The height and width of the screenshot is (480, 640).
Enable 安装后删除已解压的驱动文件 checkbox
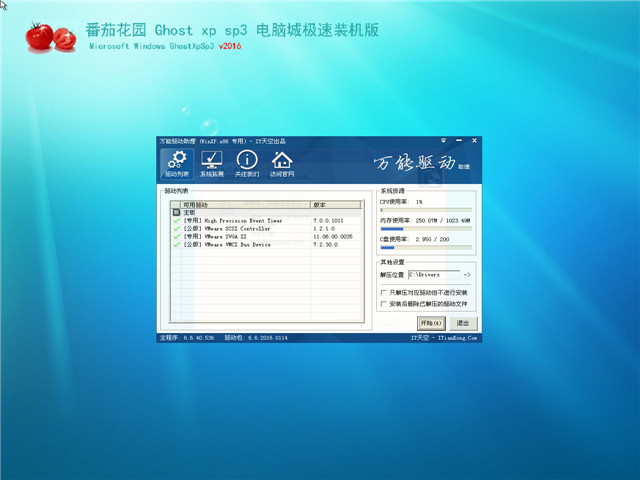coord(383,304)
